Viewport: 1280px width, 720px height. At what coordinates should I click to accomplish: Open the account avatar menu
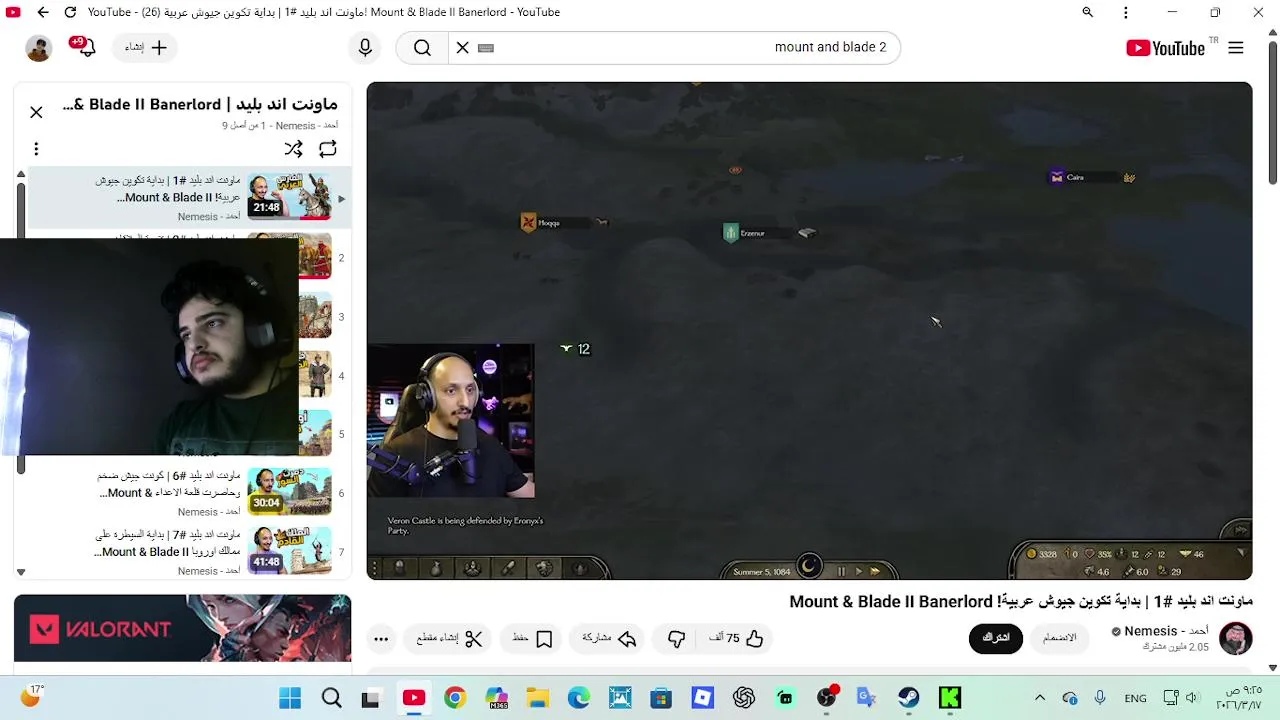tap(39, 48)
